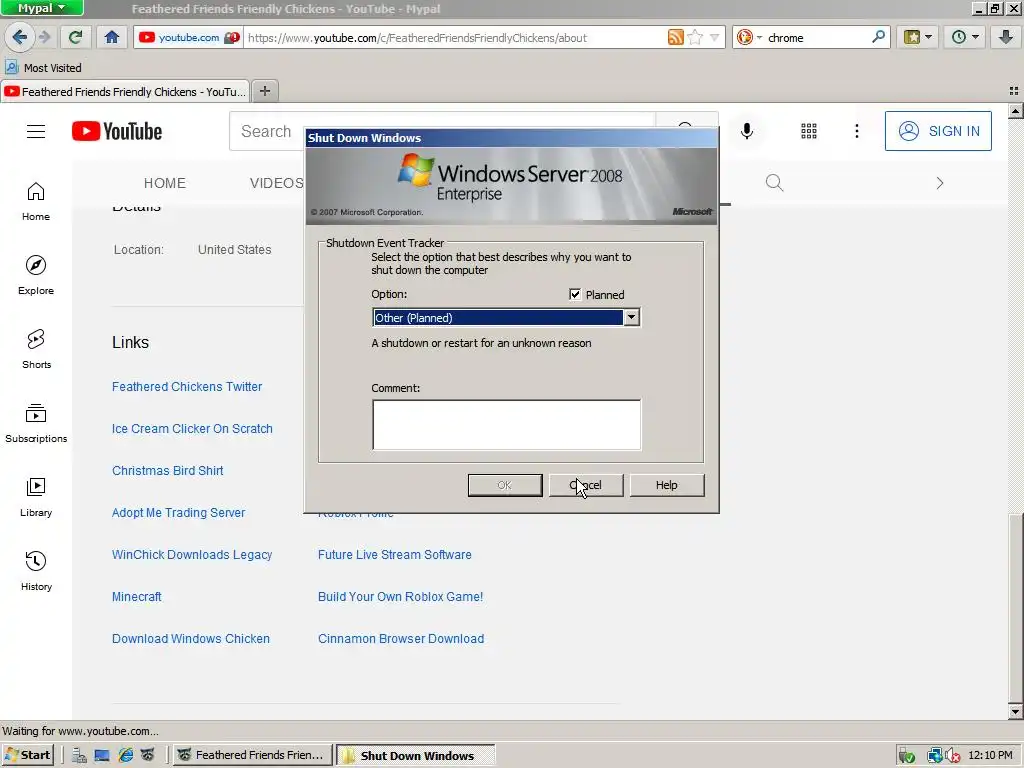This screenshot has width=1024, height=768.
Task: Open Download Windows Chicken link
Action: point(191,639)
